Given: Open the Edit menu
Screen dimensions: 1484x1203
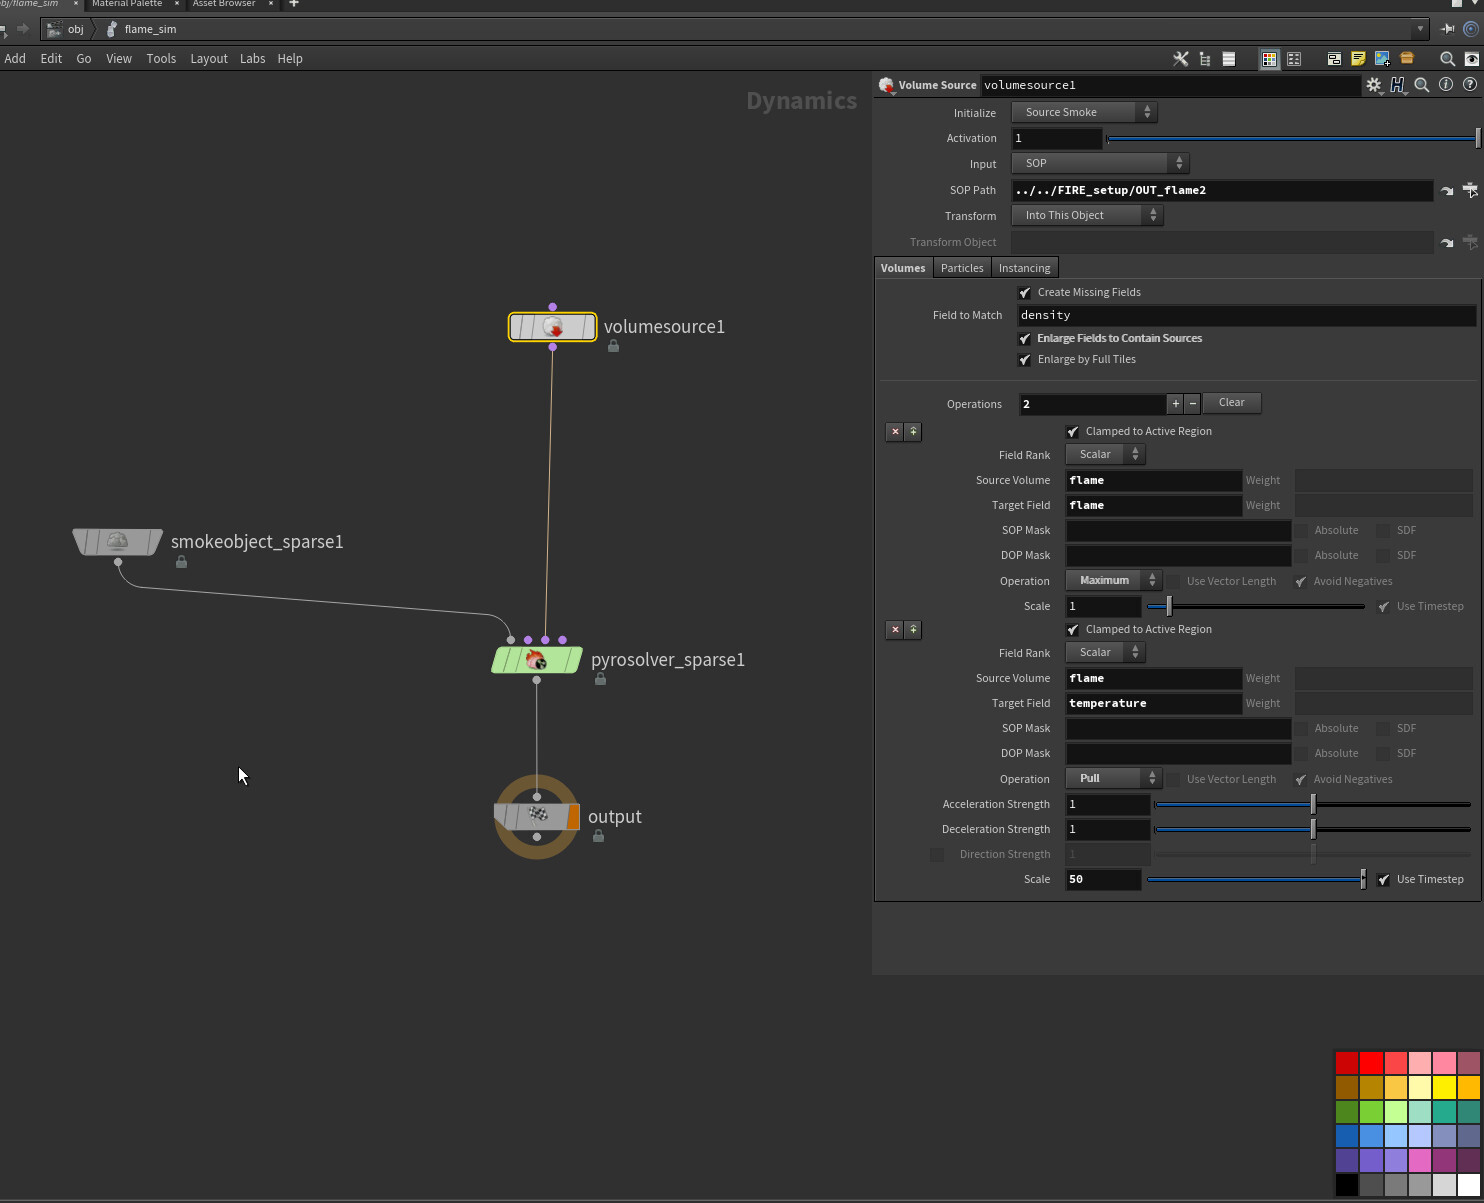Looking at the screenshot, I should (51, 59).
